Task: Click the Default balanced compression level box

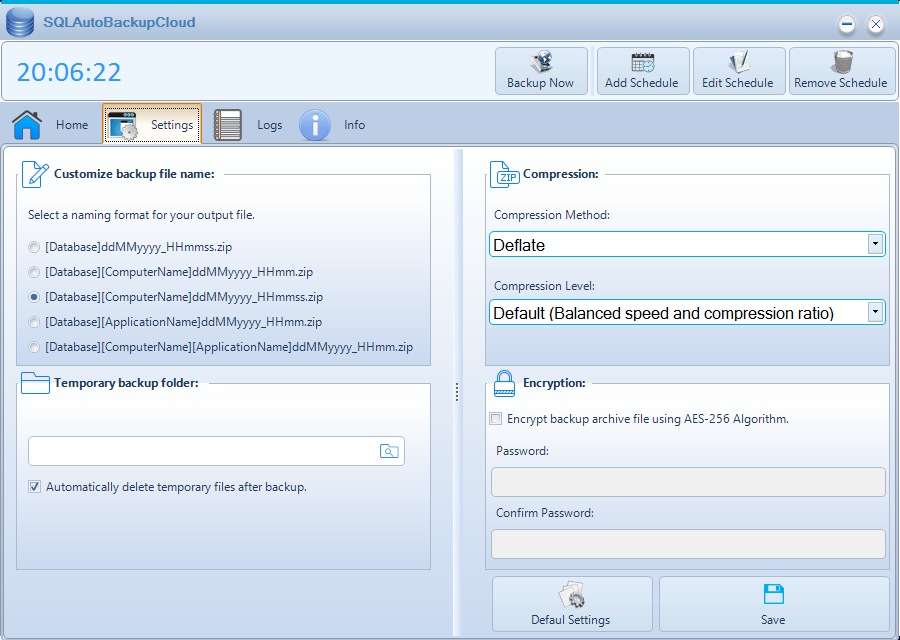Action: 687,312
